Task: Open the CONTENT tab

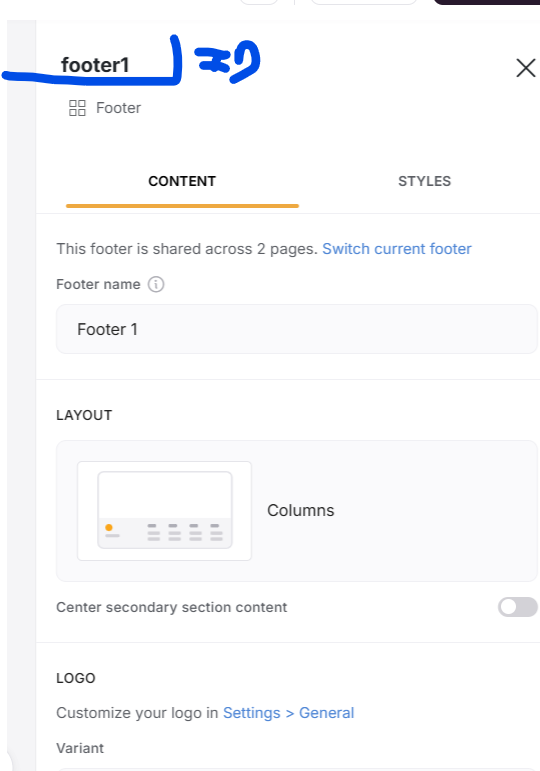Action: tap(182, 181)
